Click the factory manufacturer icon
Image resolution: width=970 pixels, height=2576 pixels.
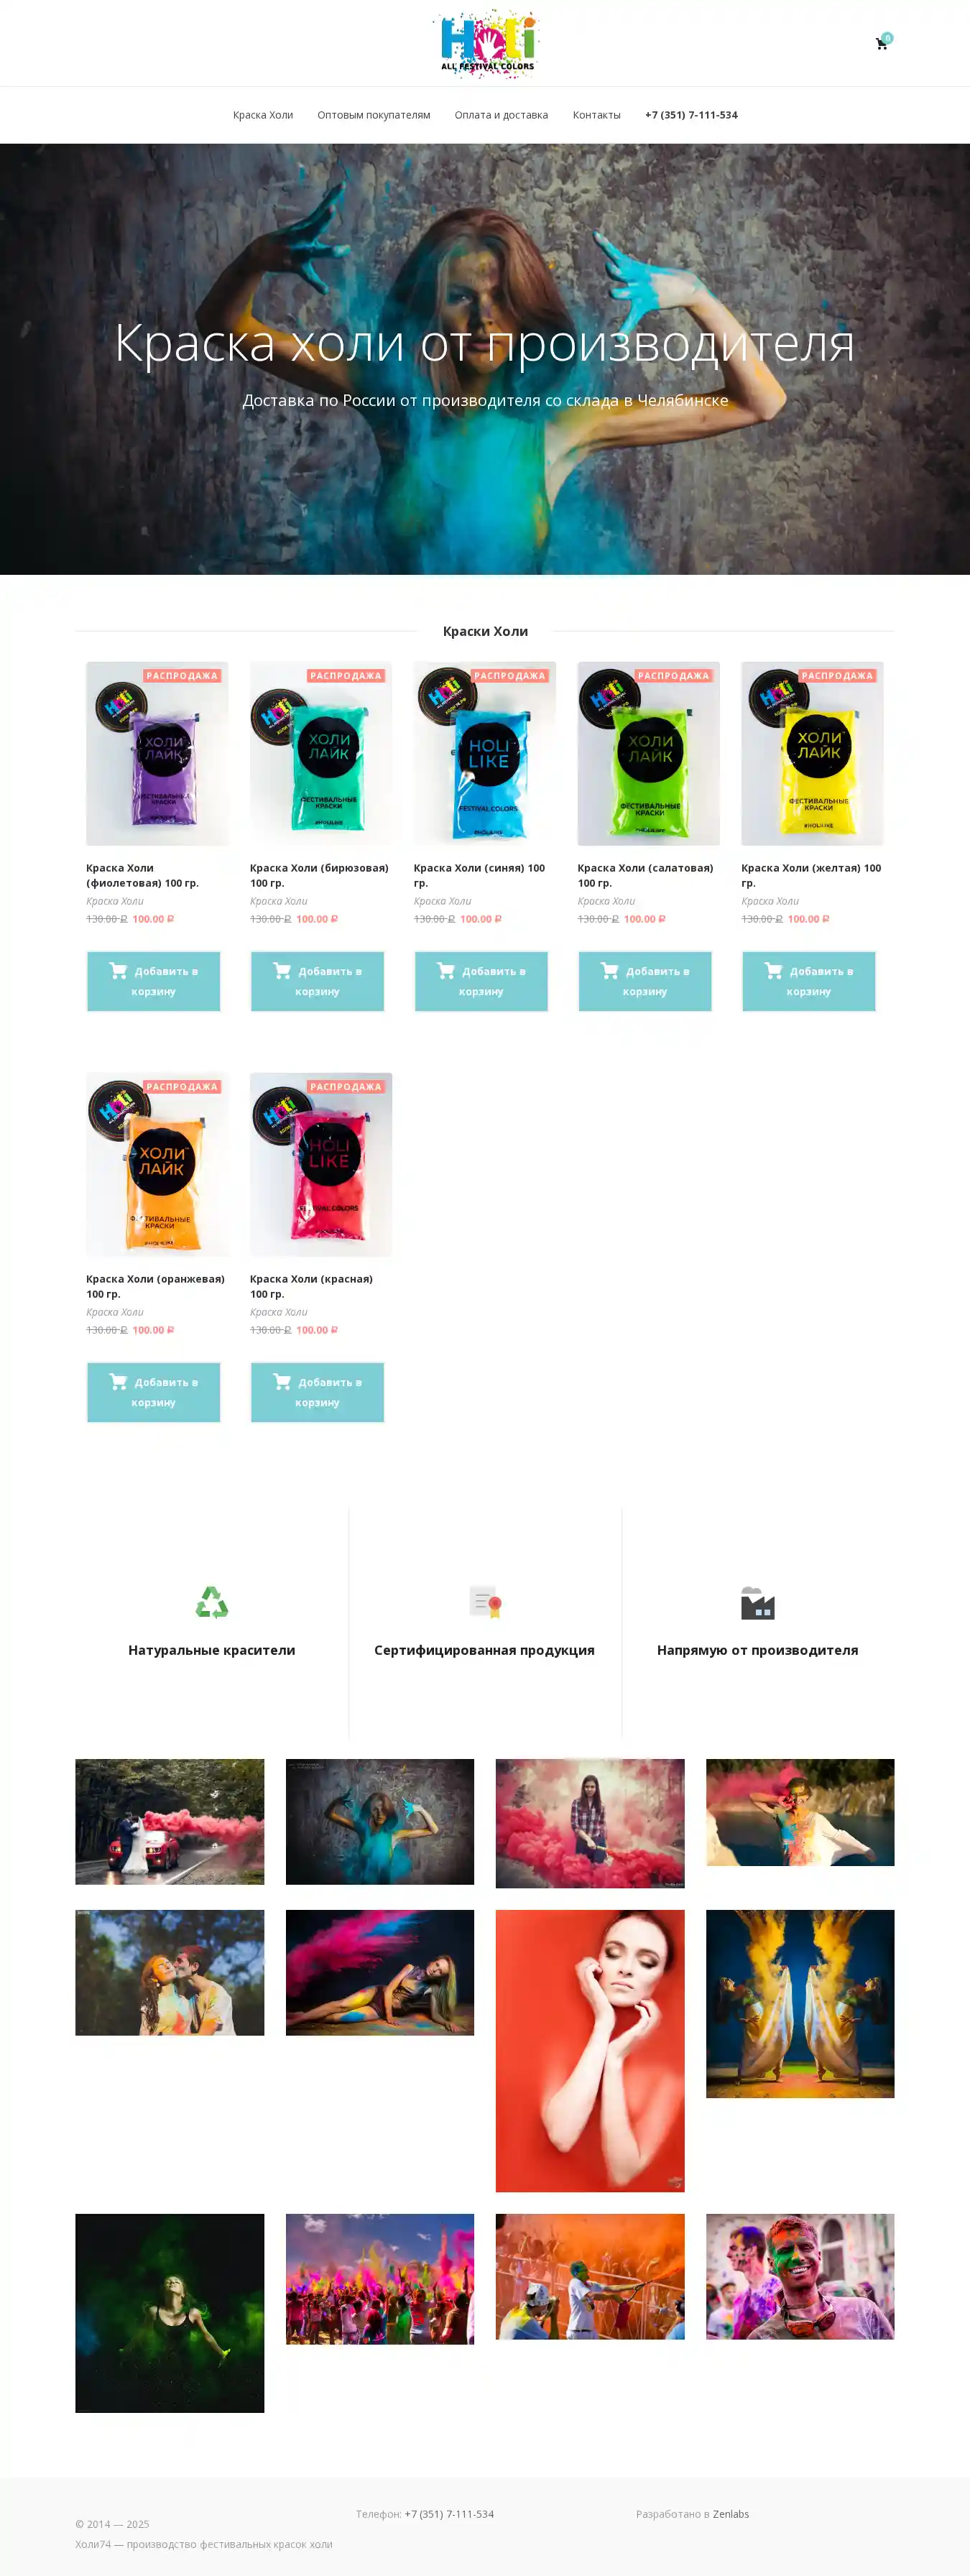pos(758,1602)
